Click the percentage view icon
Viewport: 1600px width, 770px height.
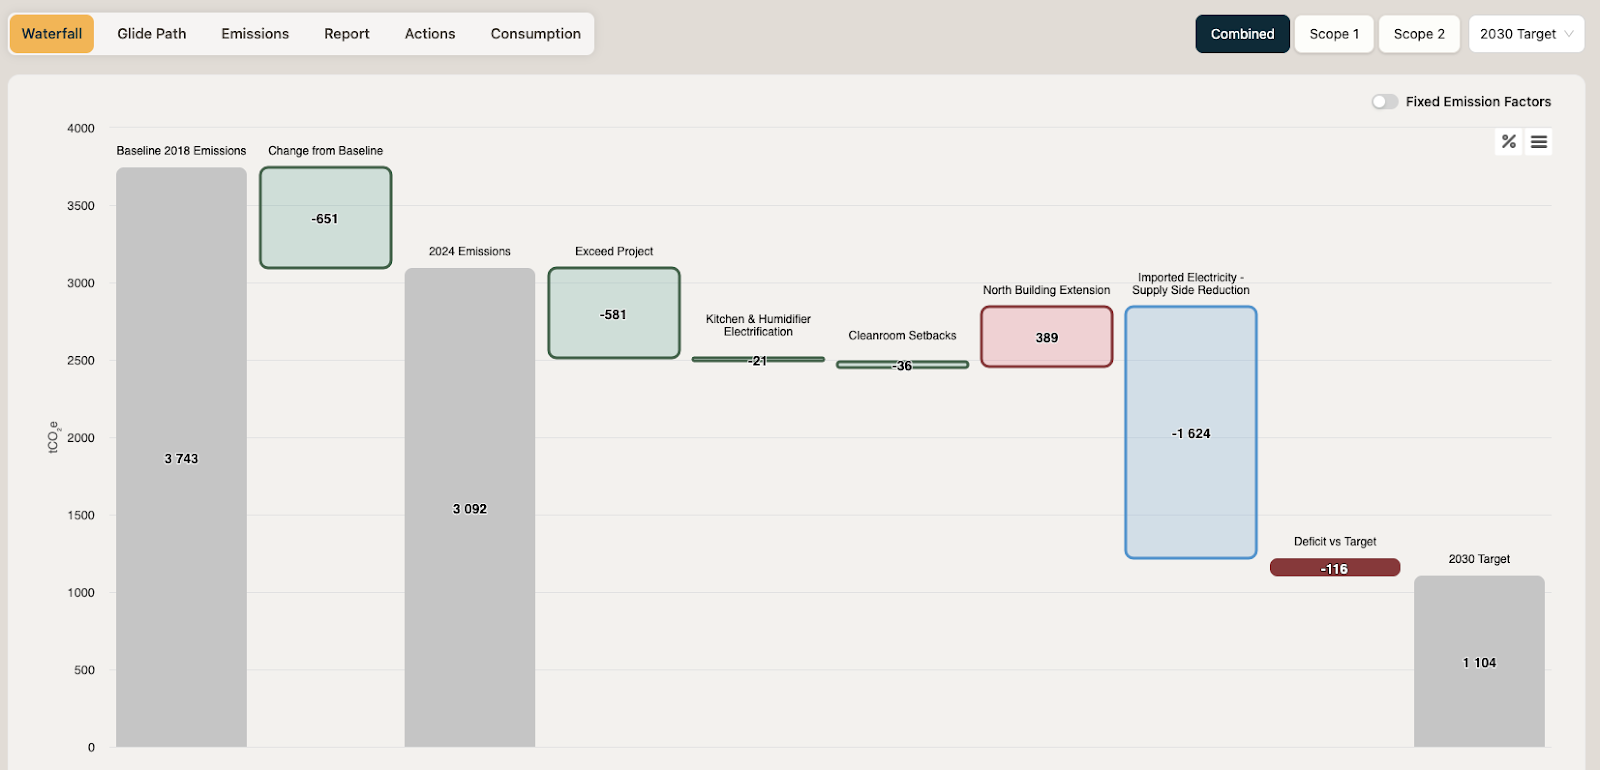(x=1508, y=142)
